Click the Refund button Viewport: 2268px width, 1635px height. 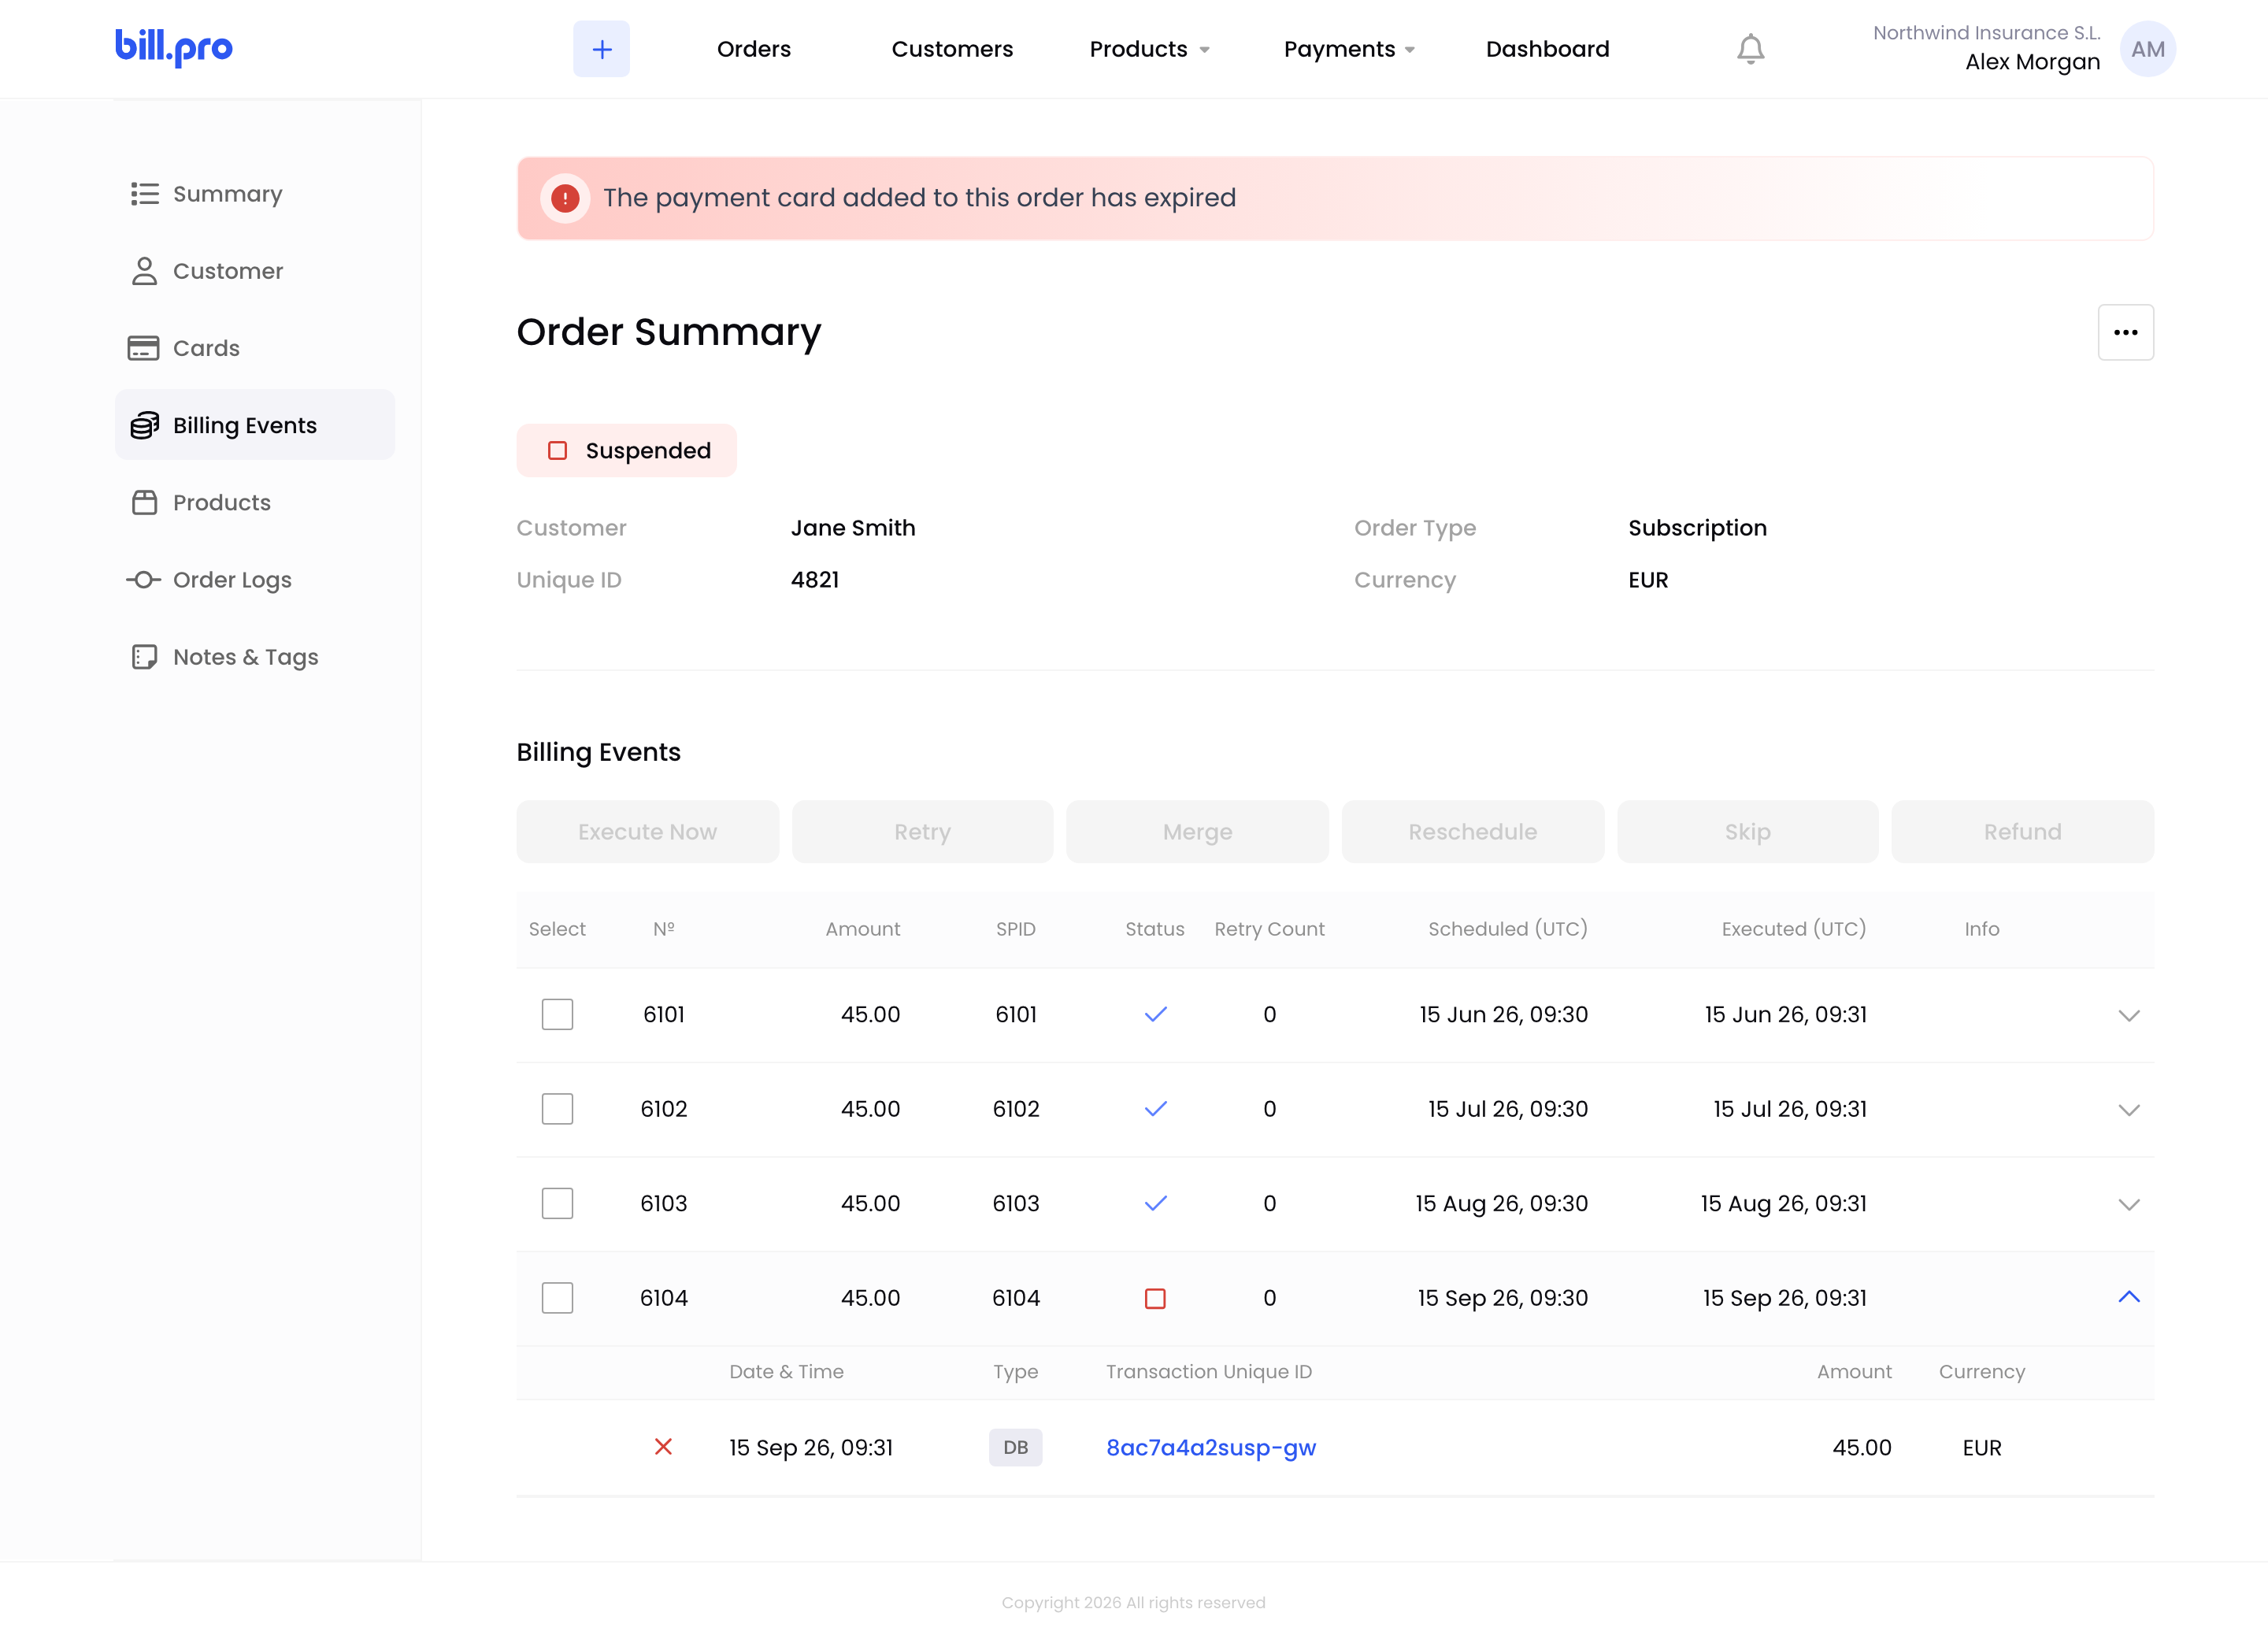click(2022, 831)
